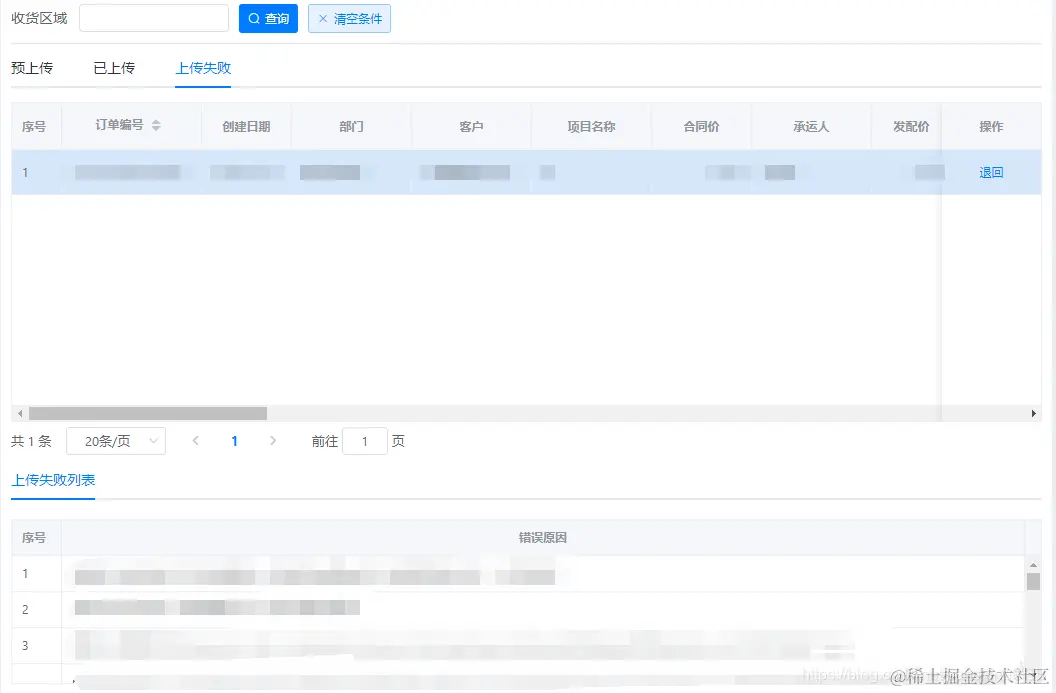Click the horizontal scrollbar left arrow
The height and width of the screenshot is (693, 1056).
tap(20, 414)
